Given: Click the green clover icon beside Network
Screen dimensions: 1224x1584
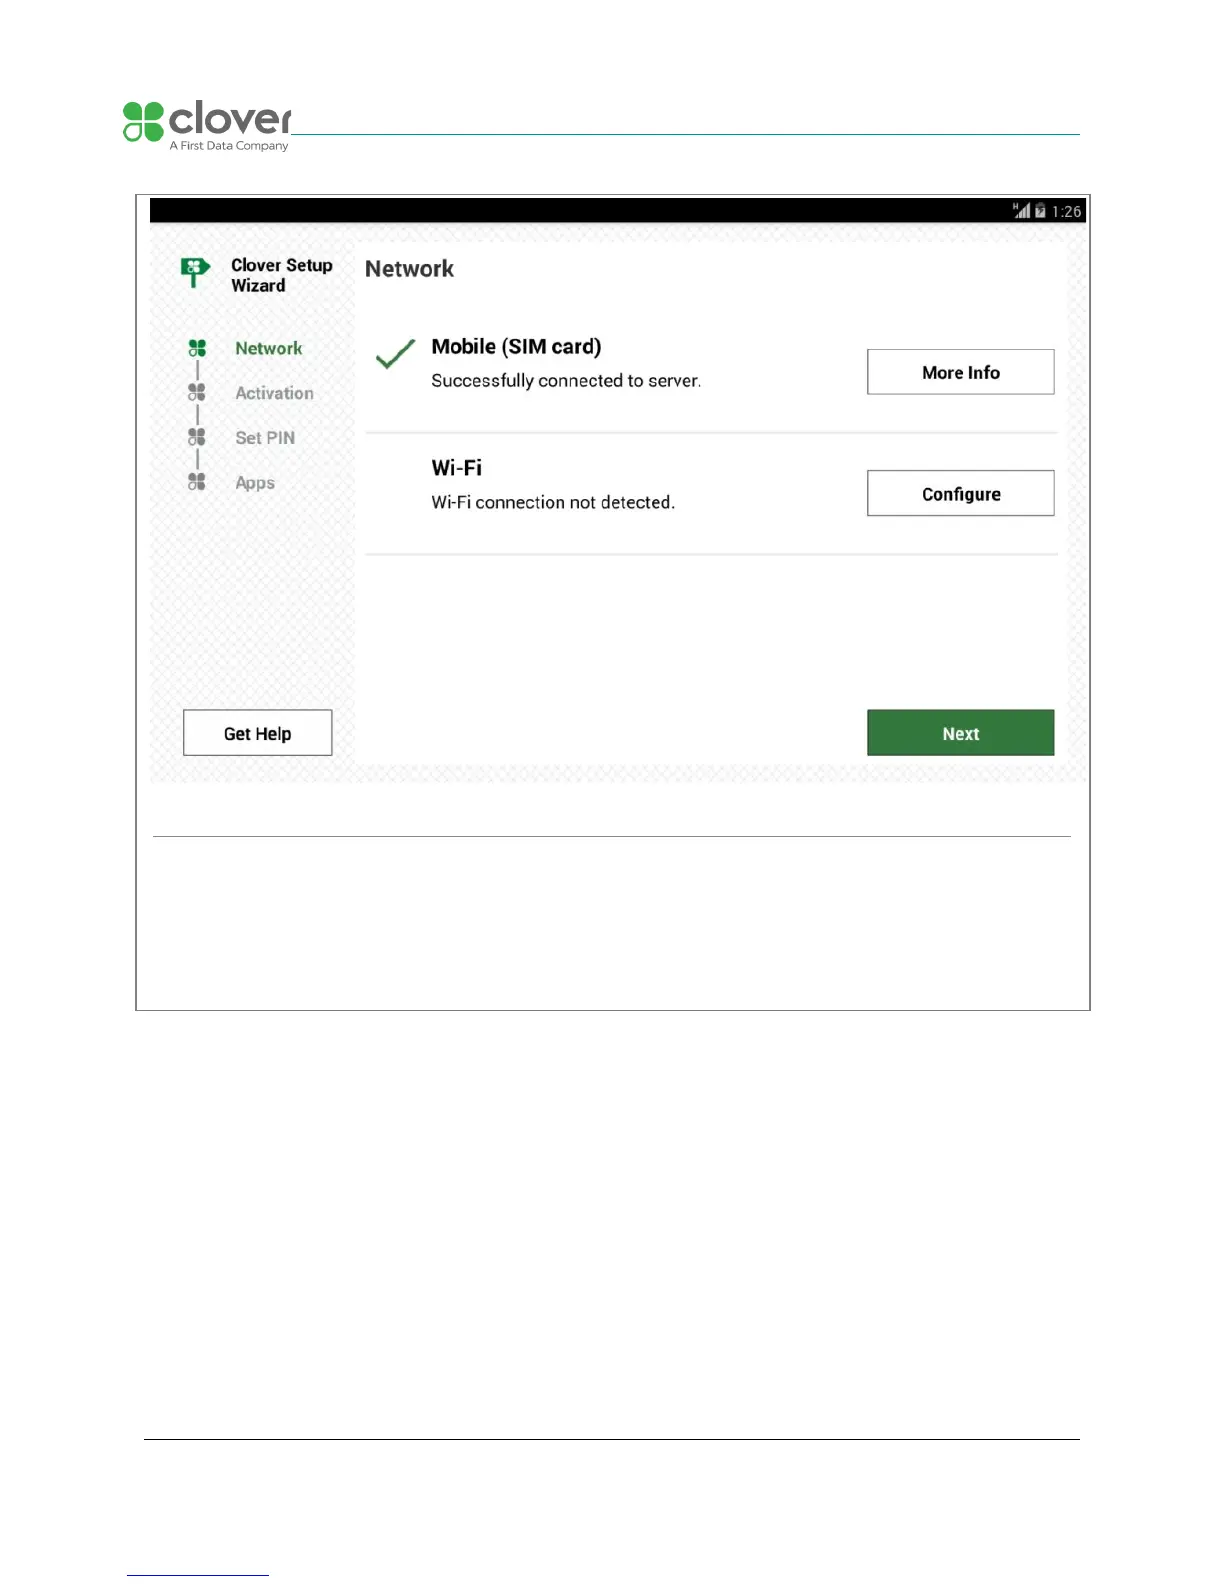Looking at the screenshot, I should [x=197, y=348].
